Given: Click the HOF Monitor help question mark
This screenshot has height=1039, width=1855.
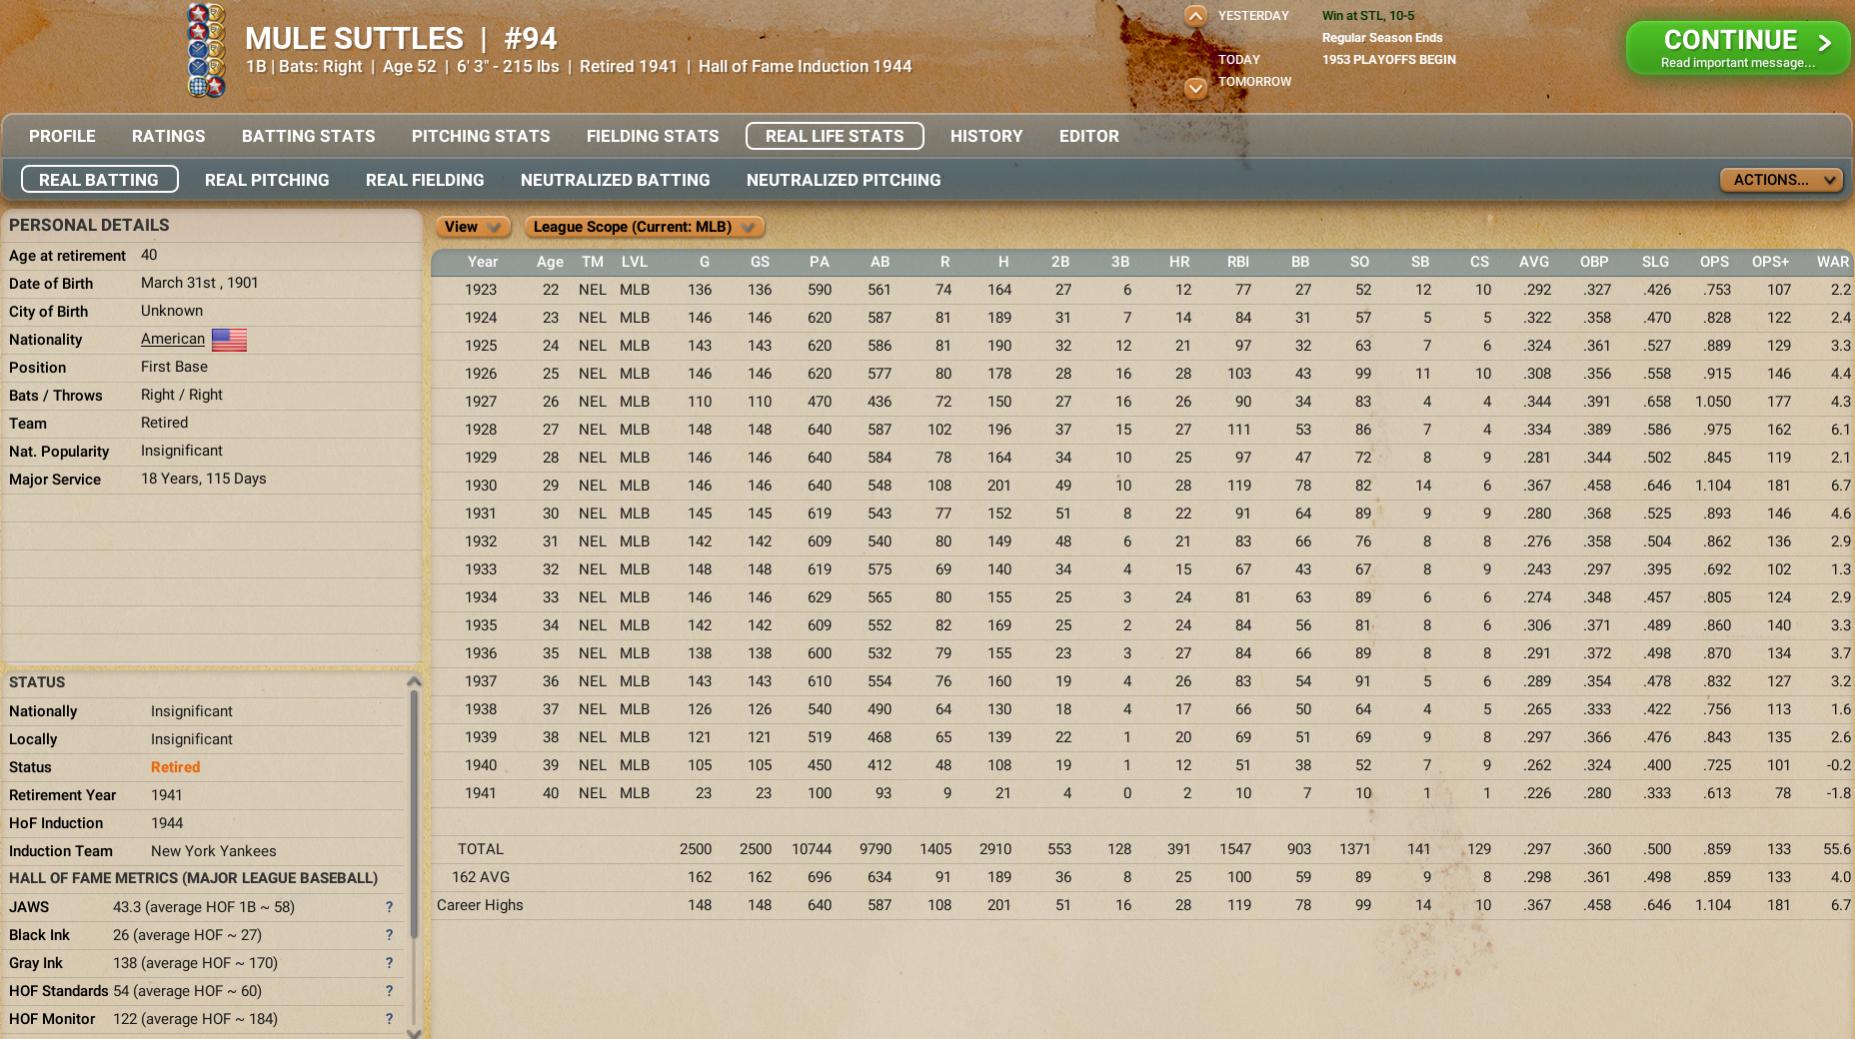Looking at the screenshot, I should pyautogui.click(x=389, y=1019).
